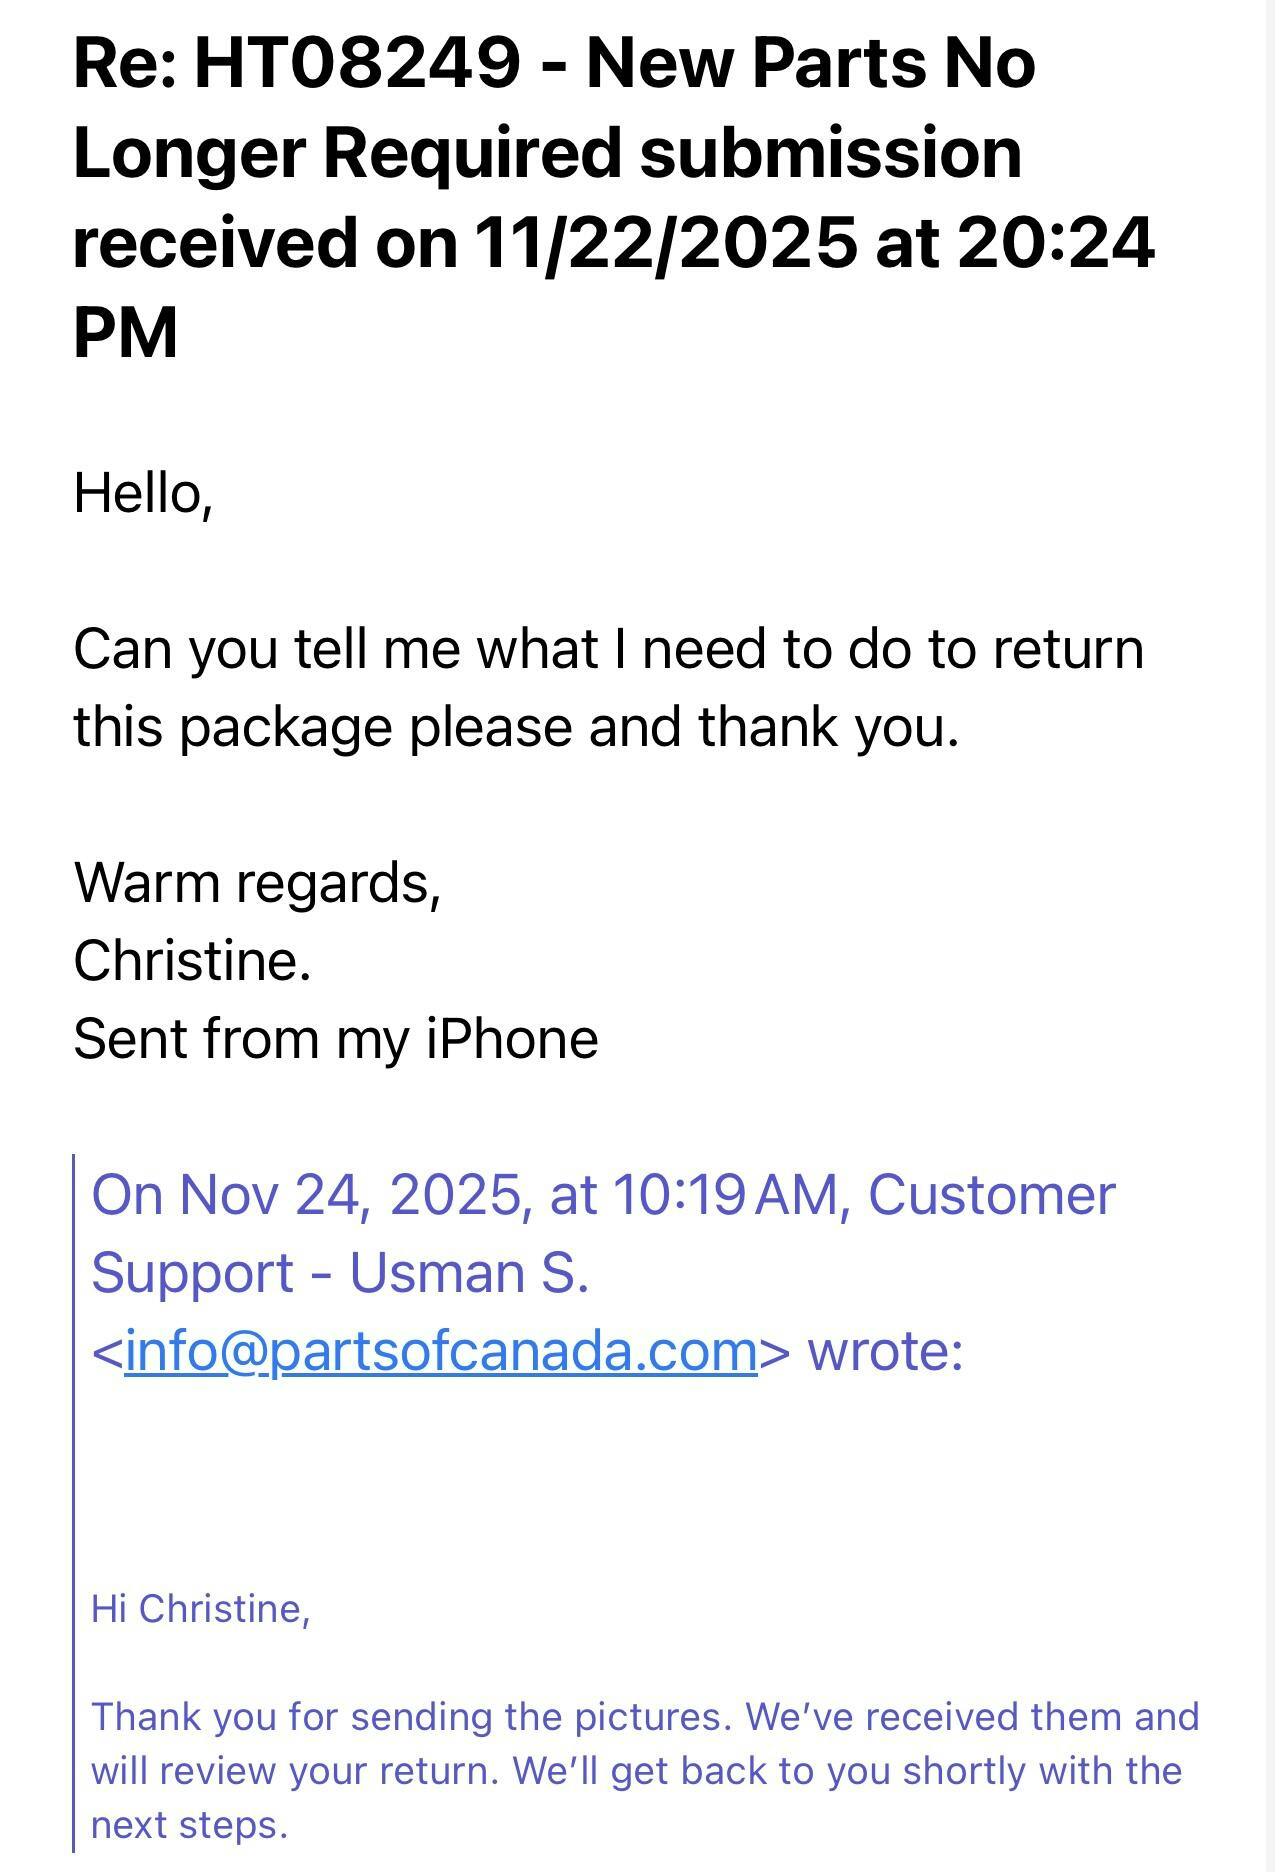The image size is (1283, 1872).
Task: Click the time 20:24 in the subject
Action: (x=1055, y=243)
